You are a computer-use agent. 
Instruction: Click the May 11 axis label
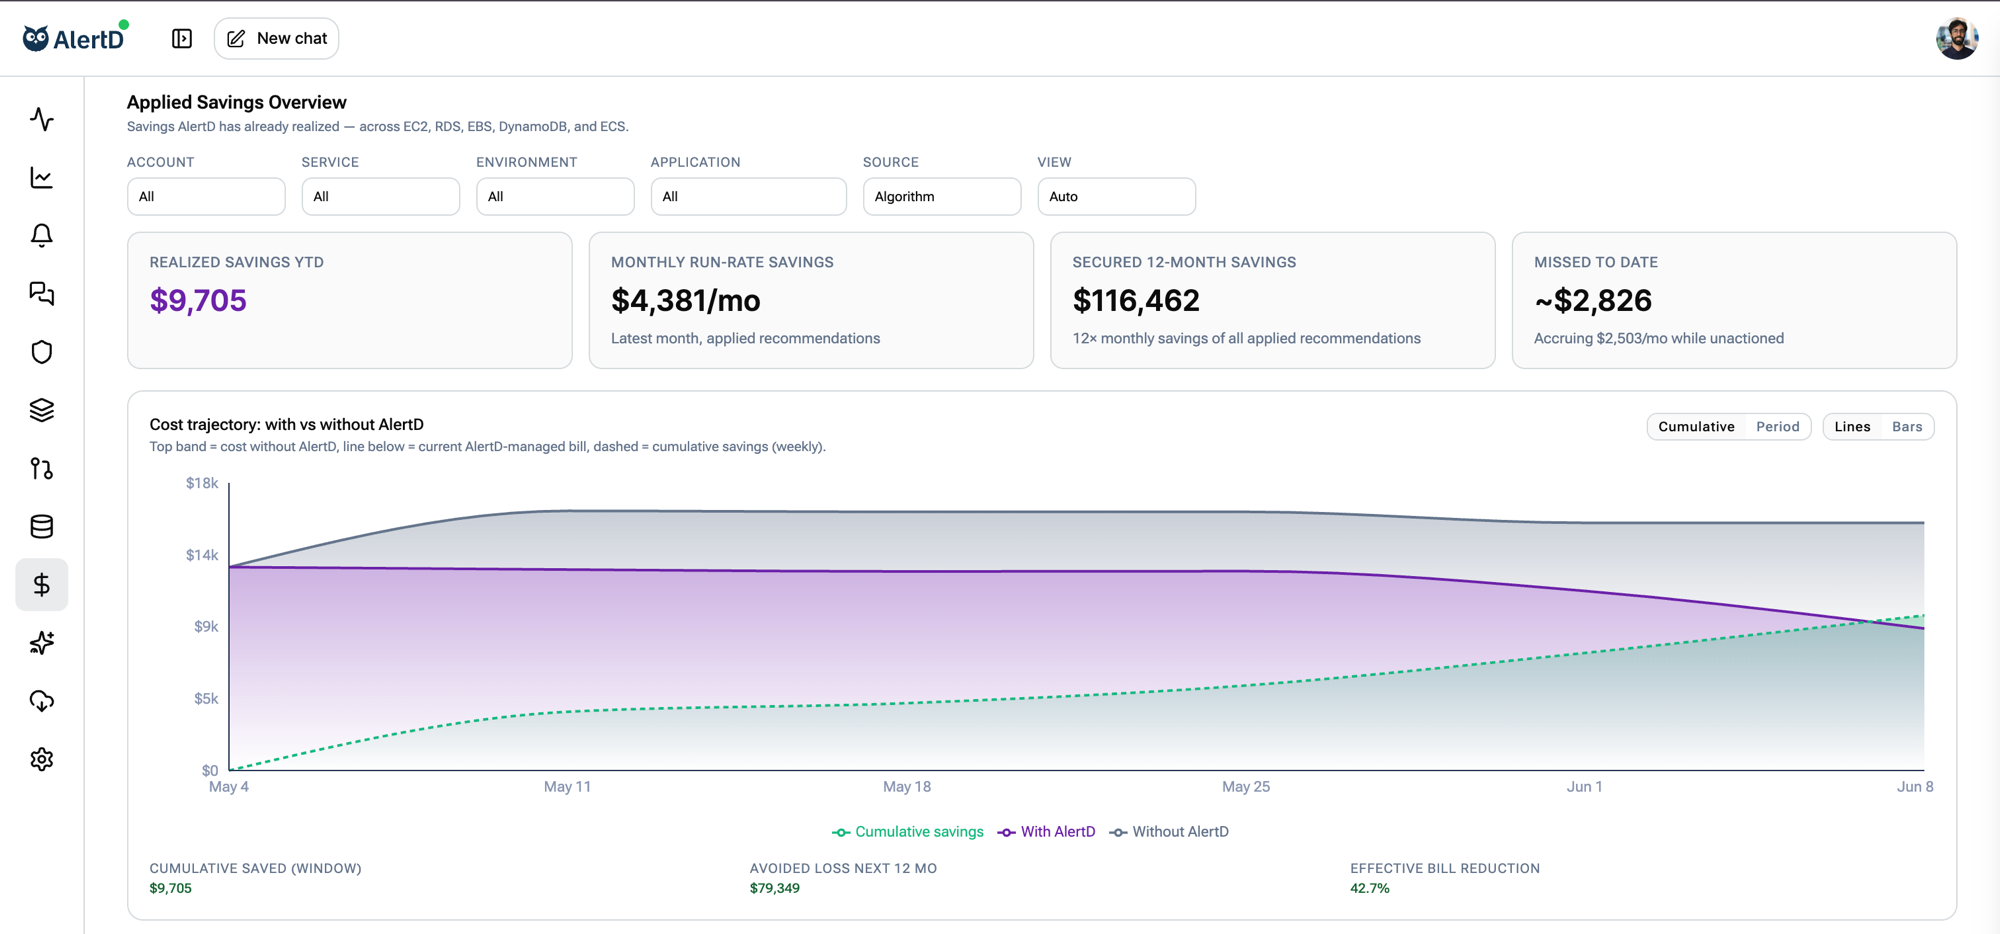567,787
